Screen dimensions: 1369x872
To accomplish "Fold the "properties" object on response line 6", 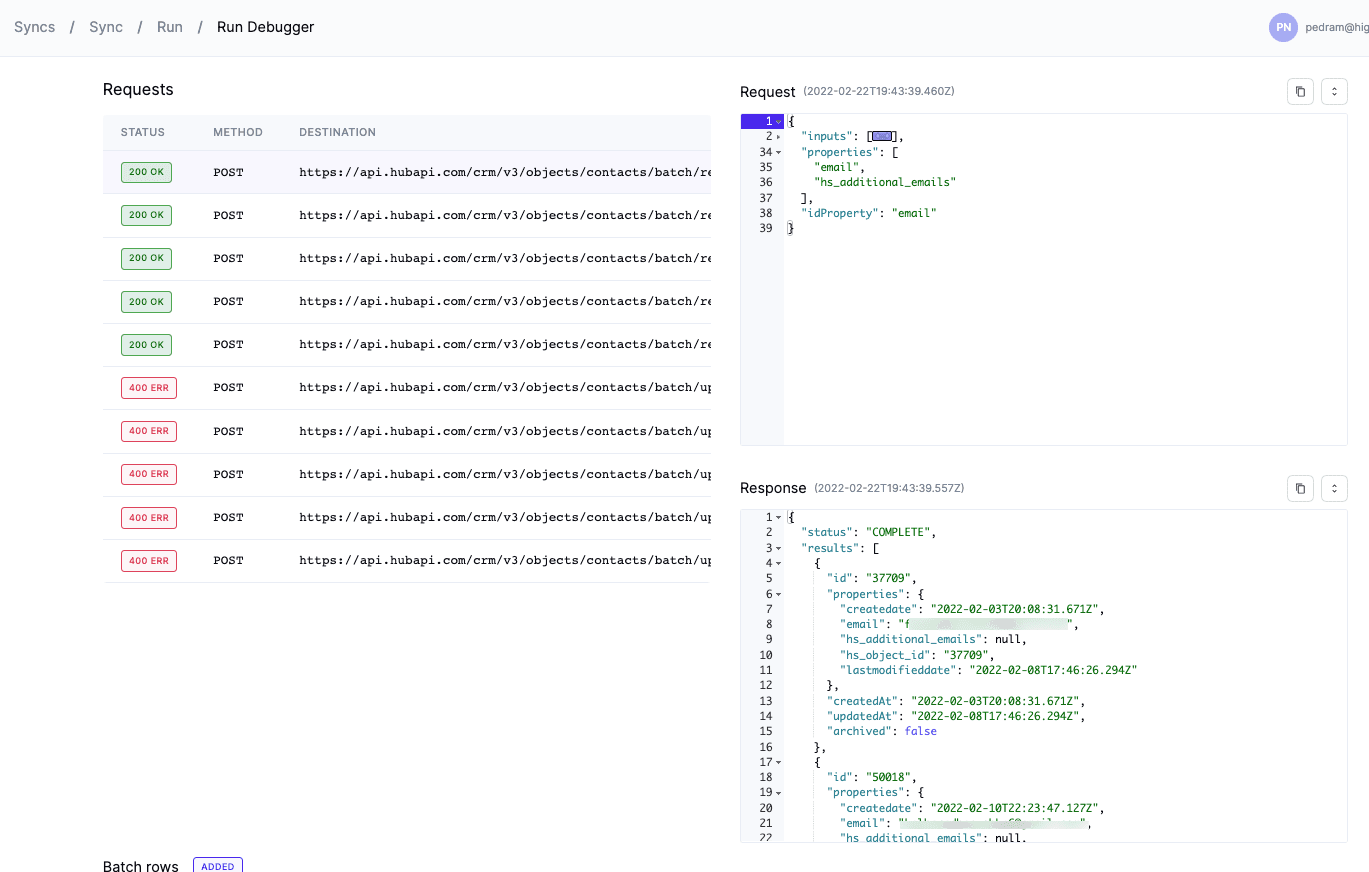I will click(778, 594).
